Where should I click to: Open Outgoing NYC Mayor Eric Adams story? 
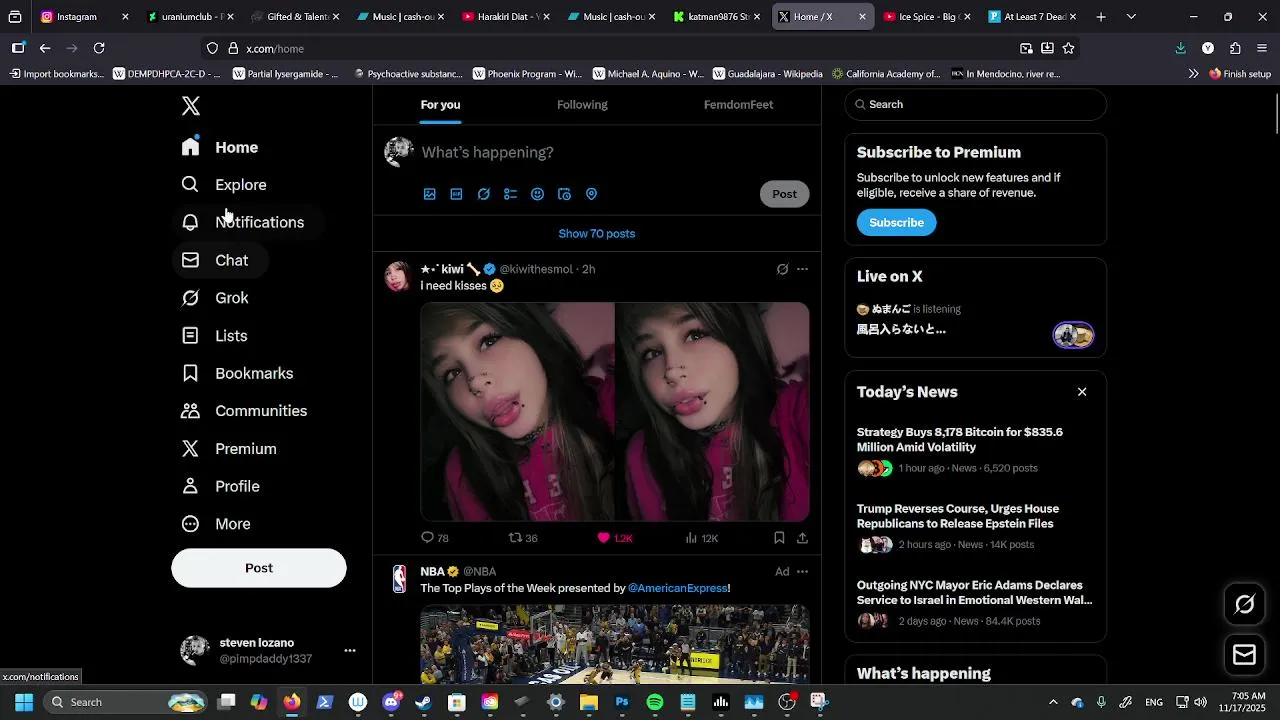click(x=974, y=593)
